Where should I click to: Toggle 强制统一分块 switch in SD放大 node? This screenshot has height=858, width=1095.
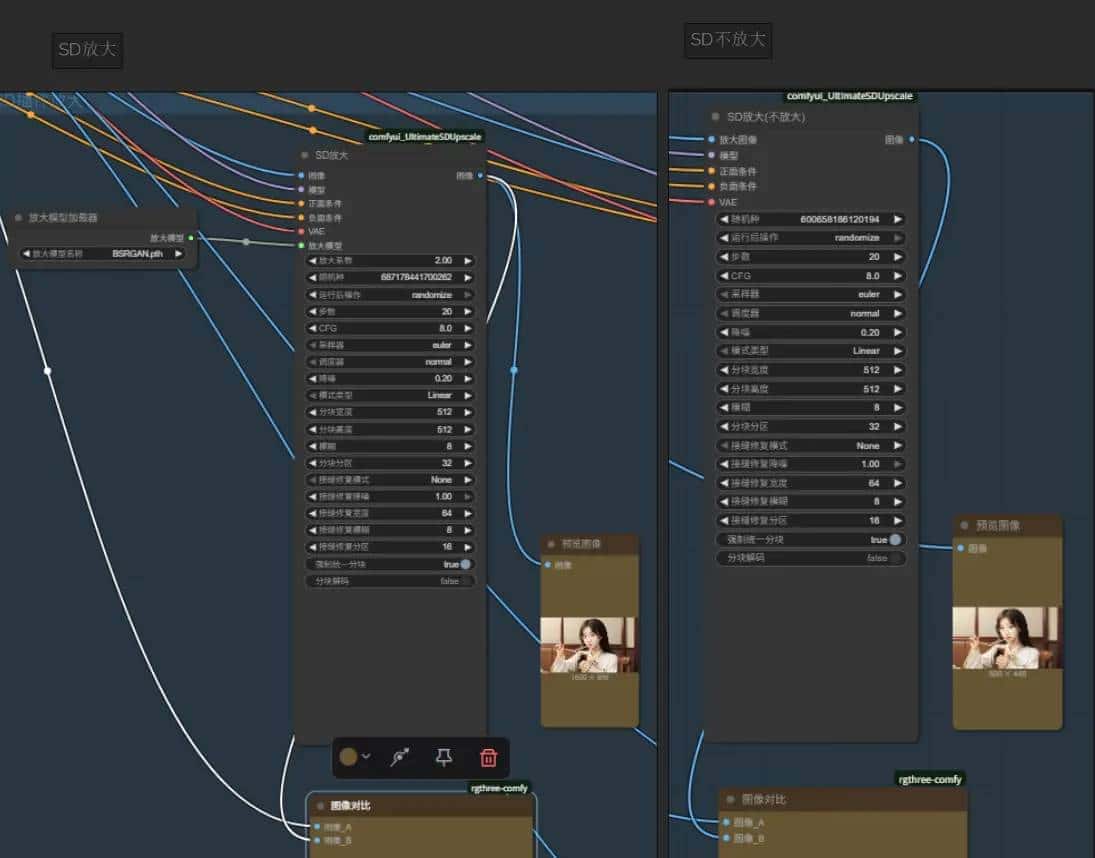point(465,564)
